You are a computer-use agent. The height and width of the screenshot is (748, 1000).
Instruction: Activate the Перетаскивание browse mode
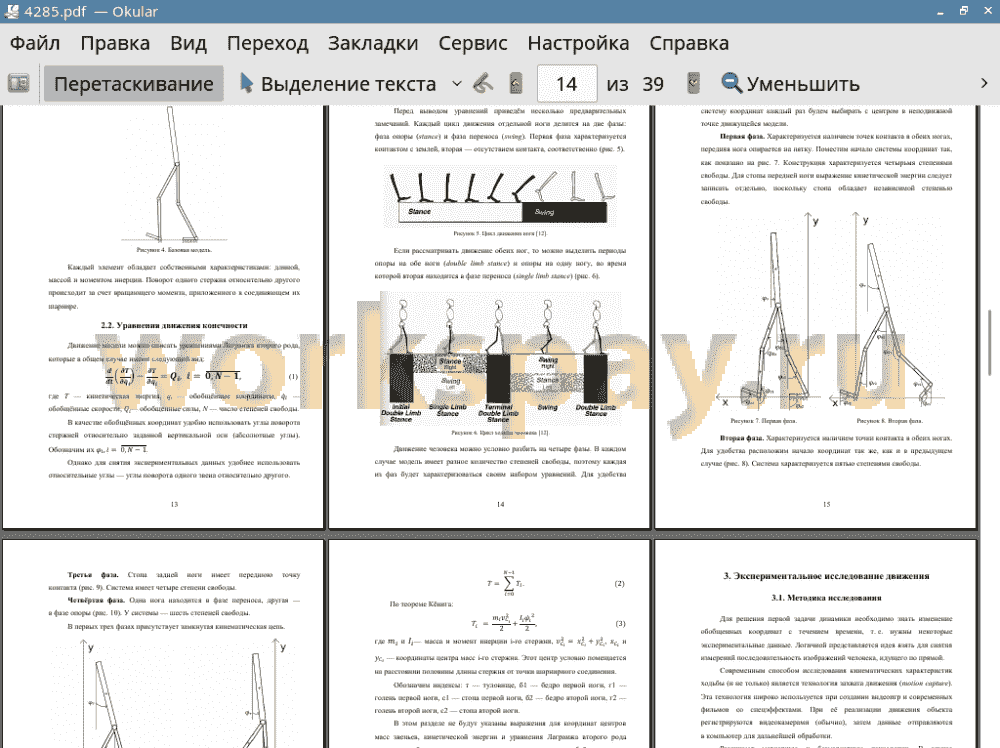[133, 84]
